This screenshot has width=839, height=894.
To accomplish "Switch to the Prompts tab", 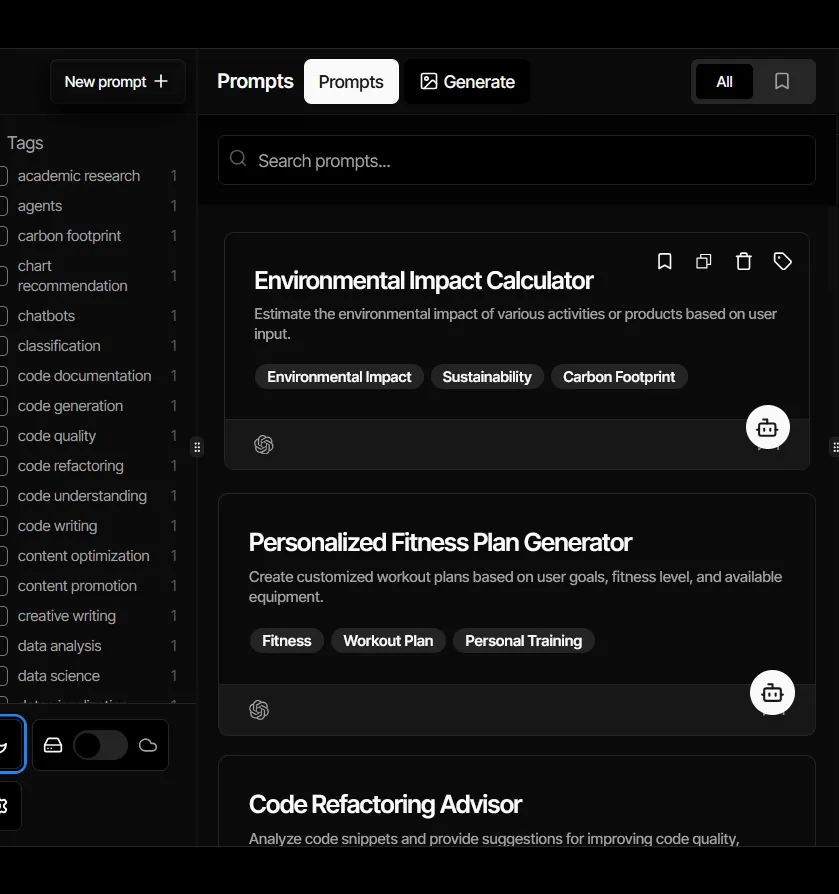I will pyautogui.click(x=351, y=82).
